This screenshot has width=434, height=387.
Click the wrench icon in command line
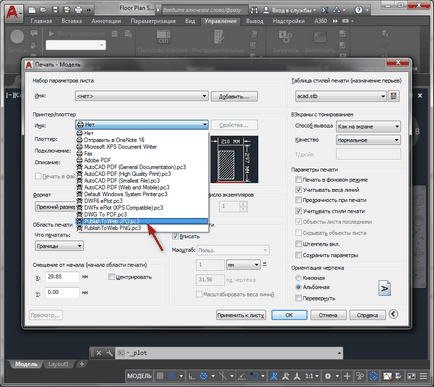[109, 353]
